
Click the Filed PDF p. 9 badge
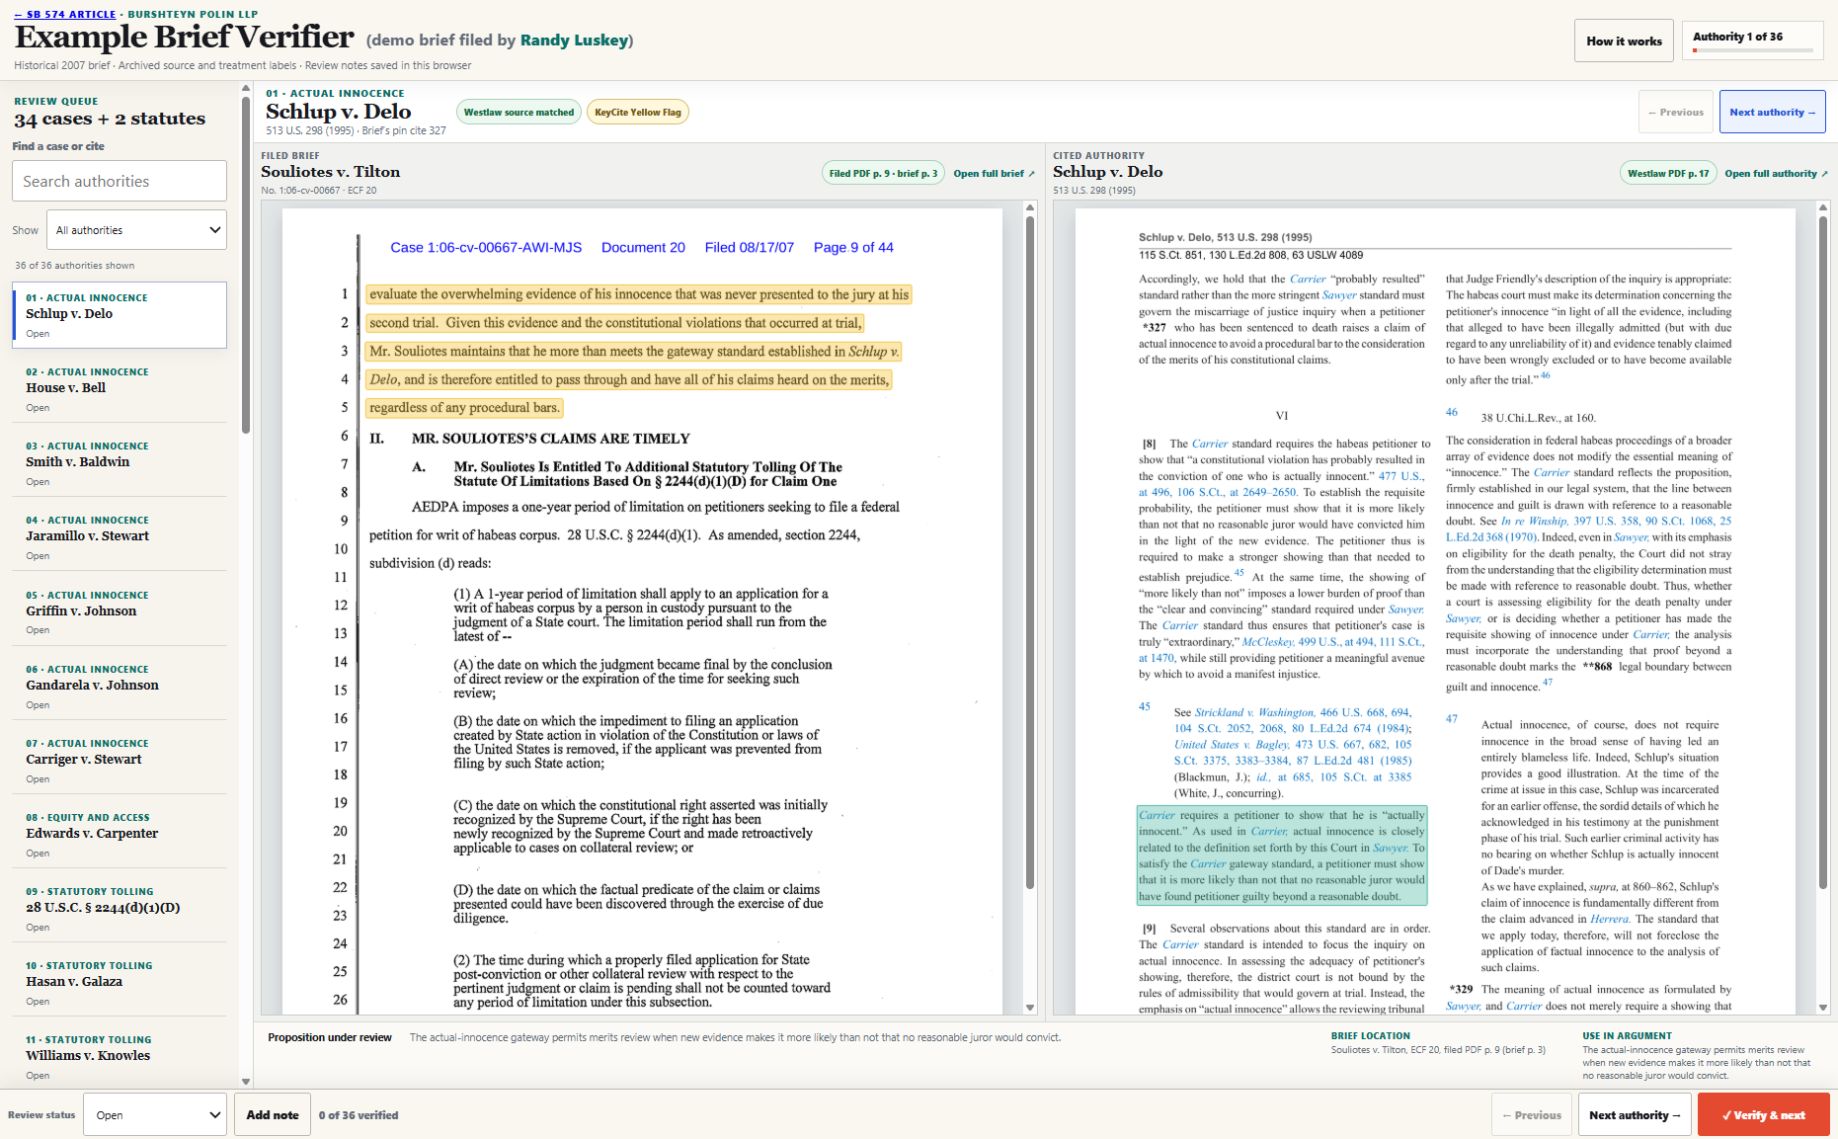point(883,173)
